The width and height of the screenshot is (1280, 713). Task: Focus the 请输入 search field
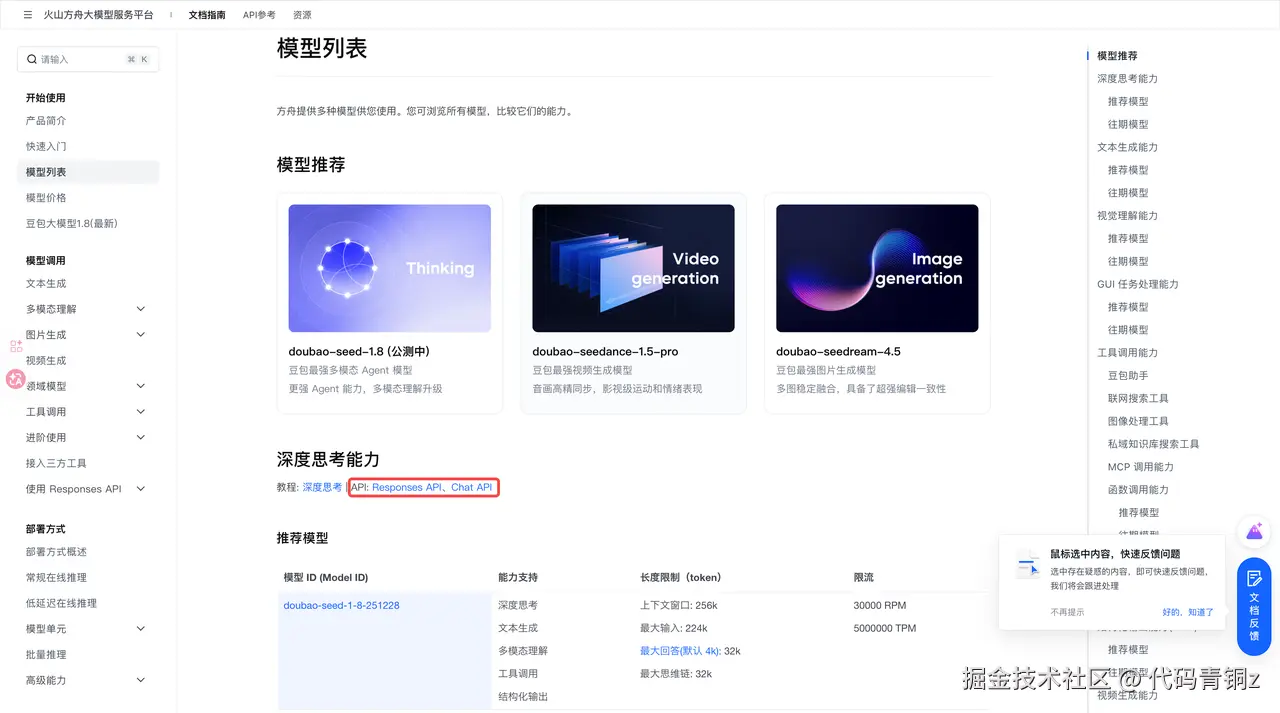point(88,60)
